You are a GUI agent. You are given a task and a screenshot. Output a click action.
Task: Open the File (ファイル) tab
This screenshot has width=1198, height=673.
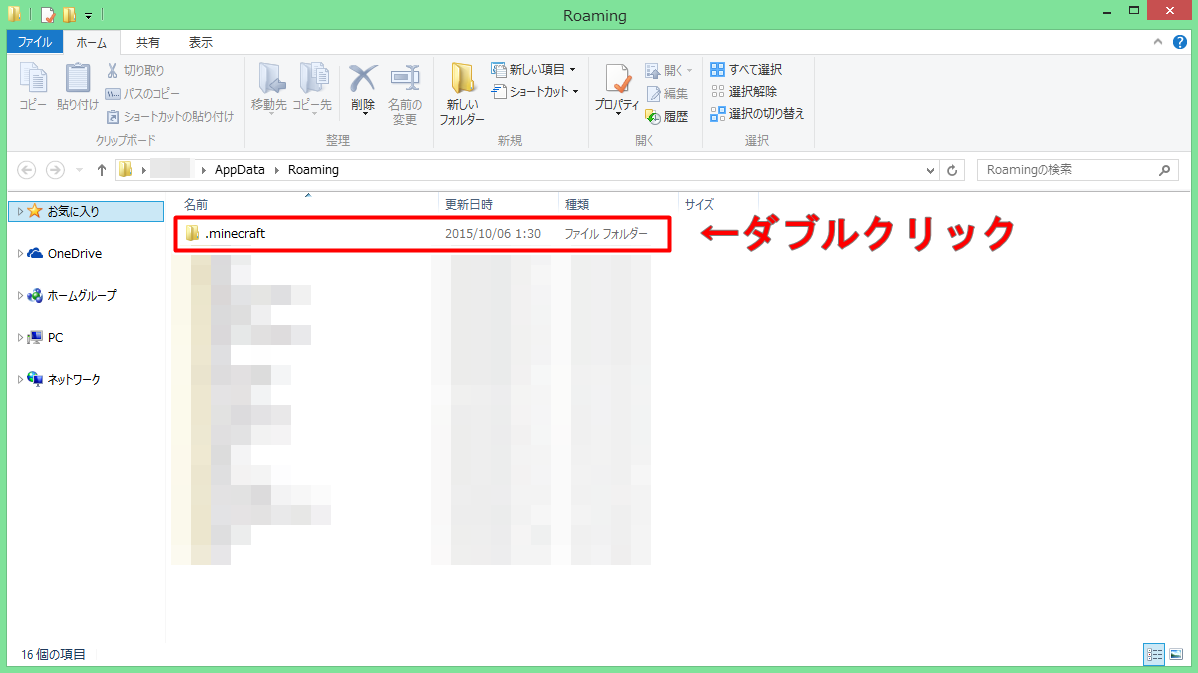(x=34, y=42)
